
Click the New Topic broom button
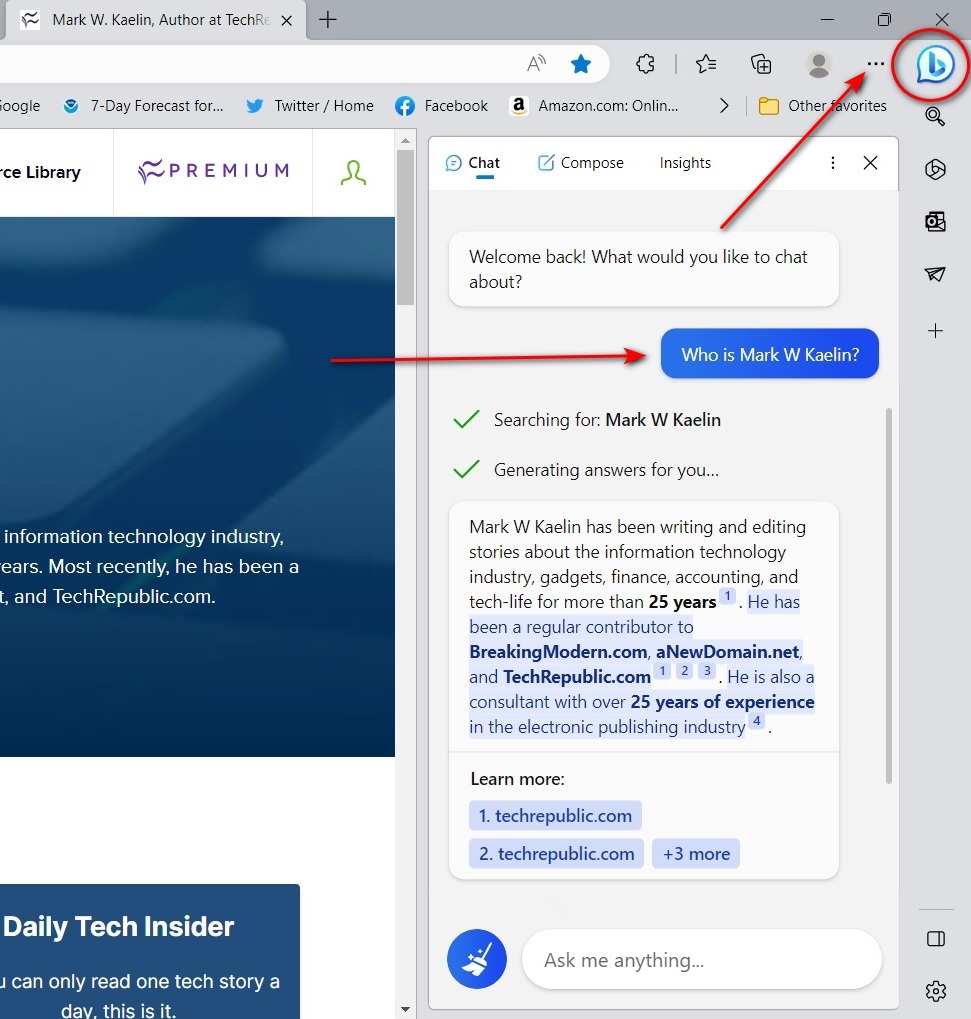476,959
